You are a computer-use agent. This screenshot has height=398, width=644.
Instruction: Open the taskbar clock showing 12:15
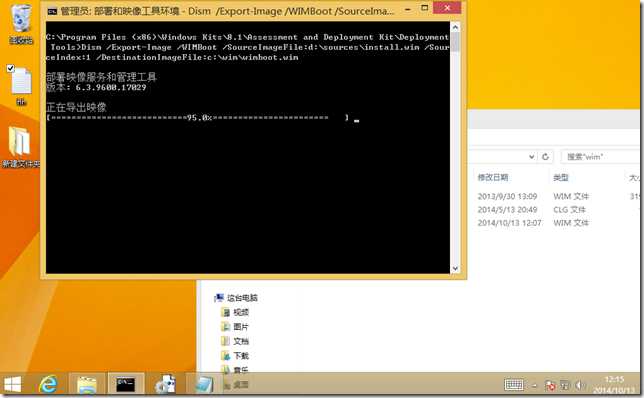614,385
